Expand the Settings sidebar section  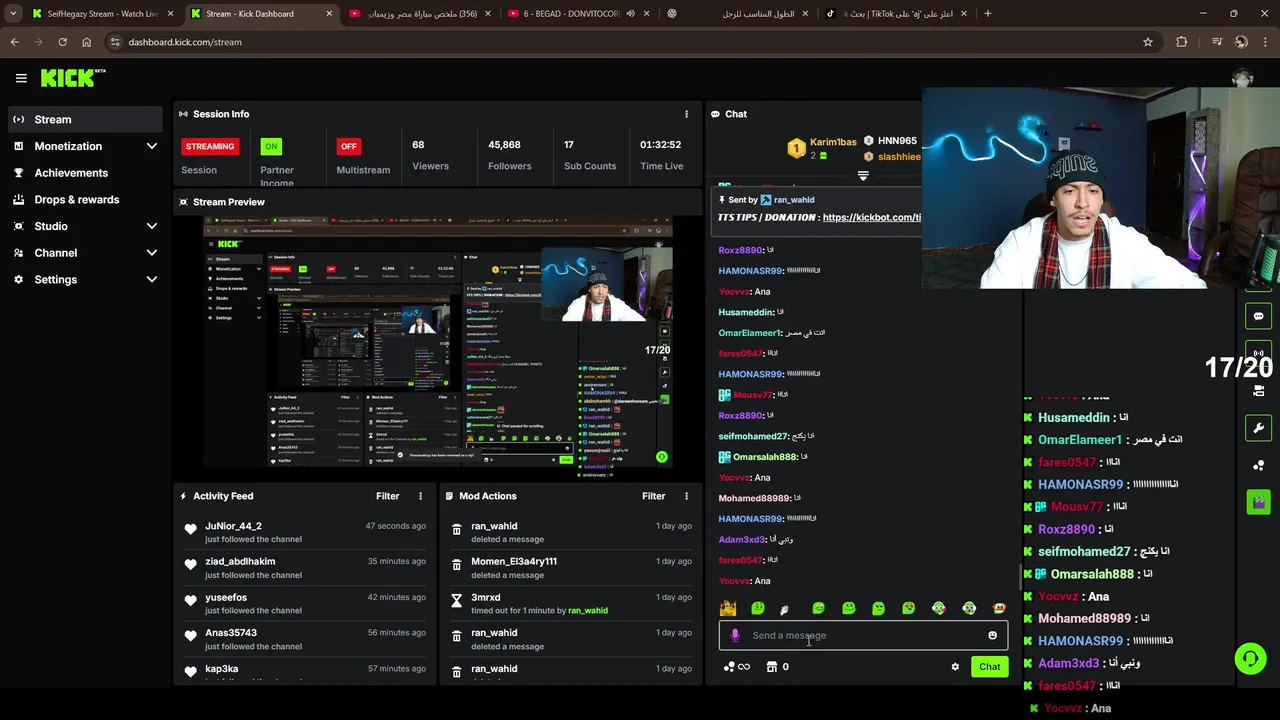coord(152,279)
